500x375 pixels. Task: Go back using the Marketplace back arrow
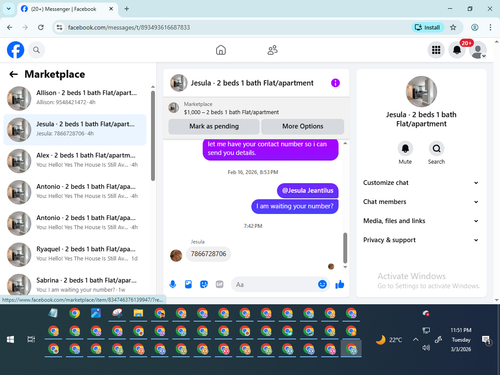[x=13, y=74]
